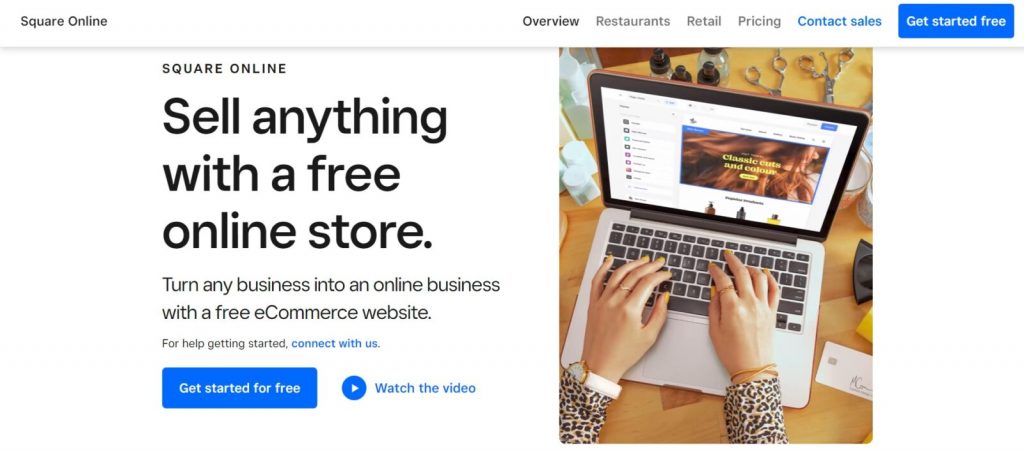Click the Contact sales link
The width and height of the screenshot is (1024, 452).
pos(839,21)
